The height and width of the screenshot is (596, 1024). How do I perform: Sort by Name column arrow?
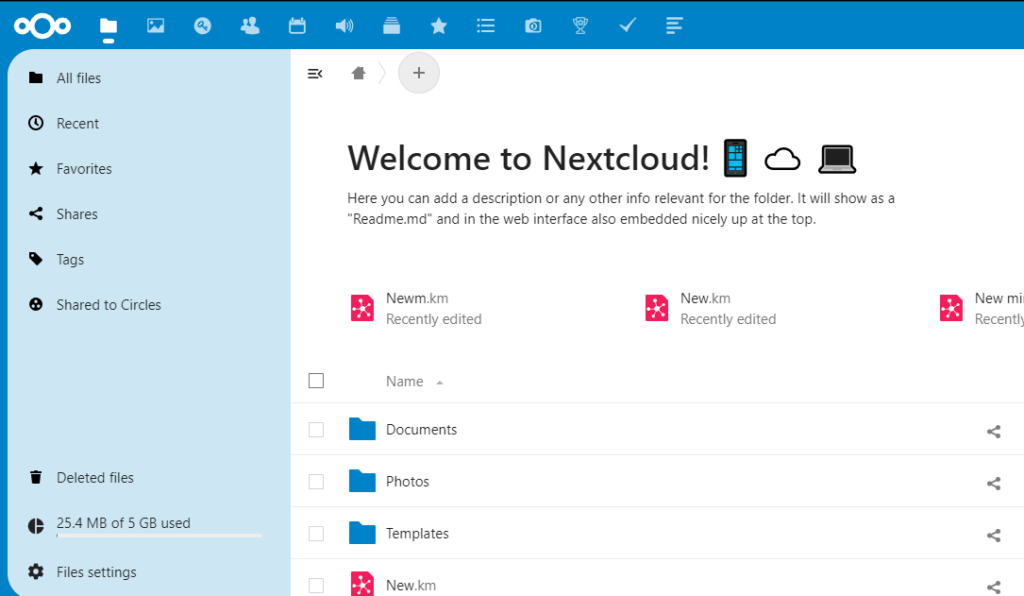click(440, 383)
